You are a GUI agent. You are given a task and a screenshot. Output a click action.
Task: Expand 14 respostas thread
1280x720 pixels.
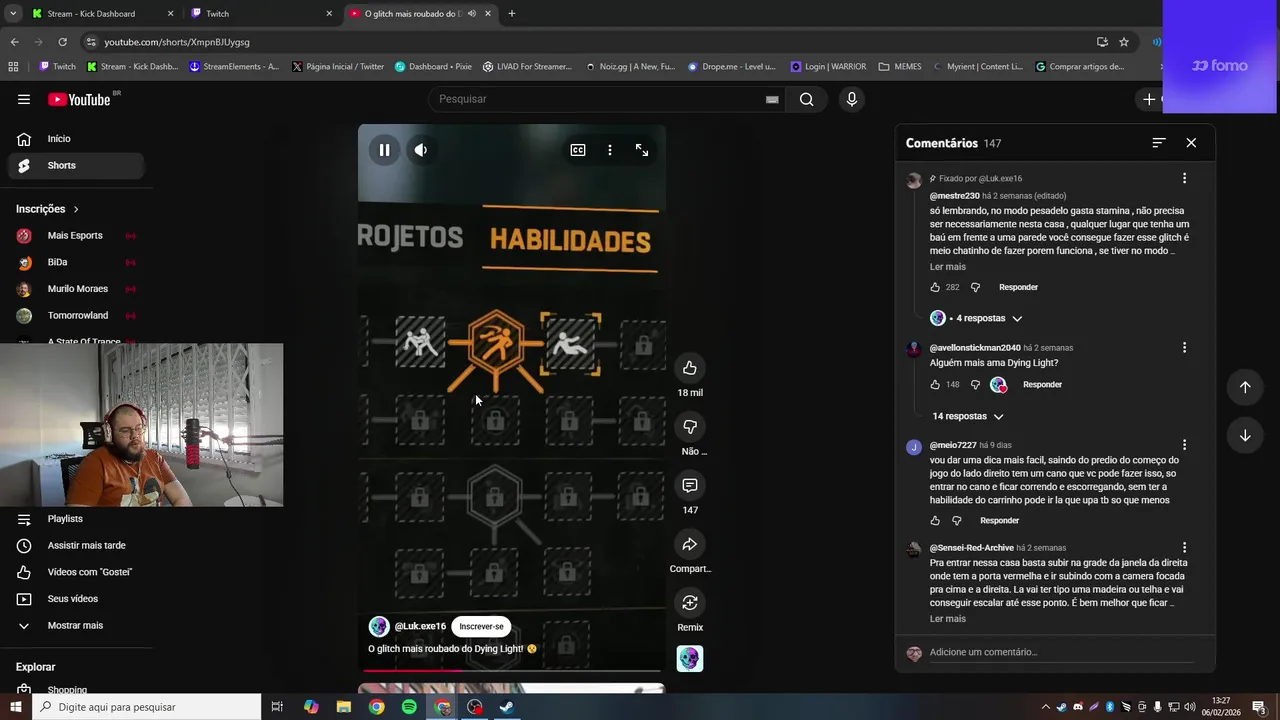(968, 416)
